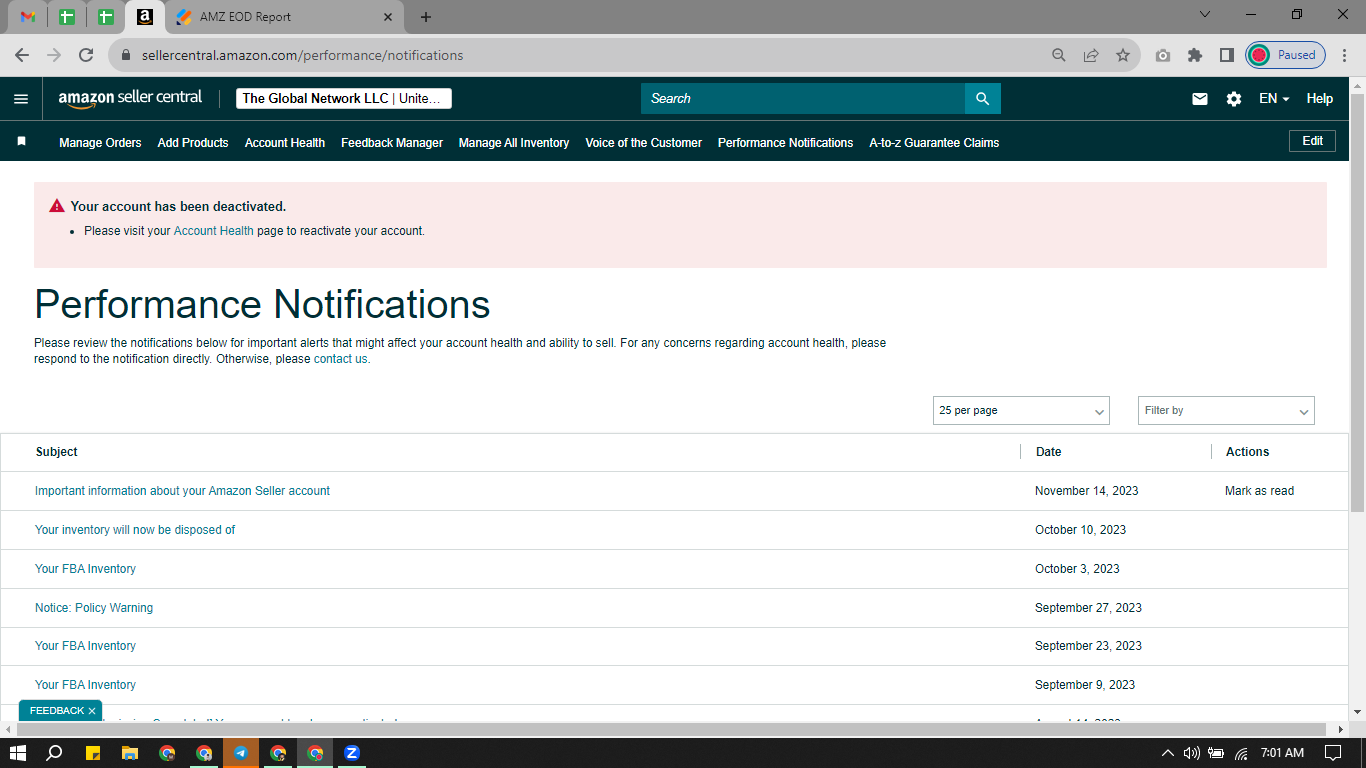Open the Filter by dropdown
Viewport: 1366px width, 768px height.
1226,410
